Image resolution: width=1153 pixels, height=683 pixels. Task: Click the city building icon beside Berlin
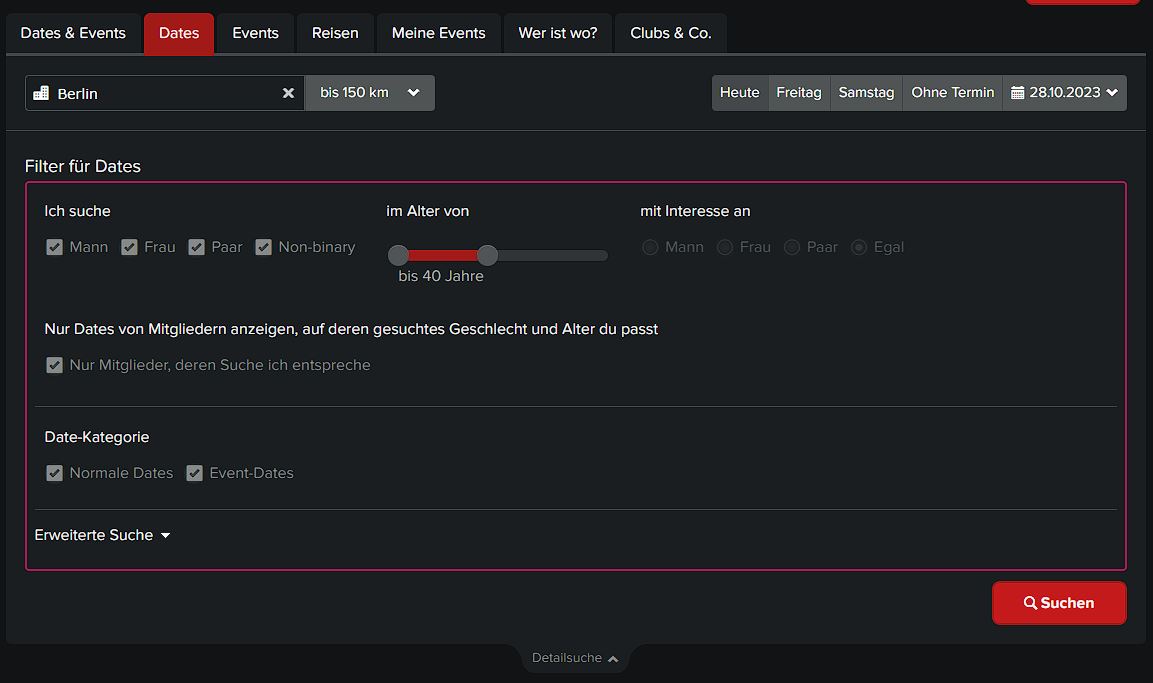pos(41,93)
